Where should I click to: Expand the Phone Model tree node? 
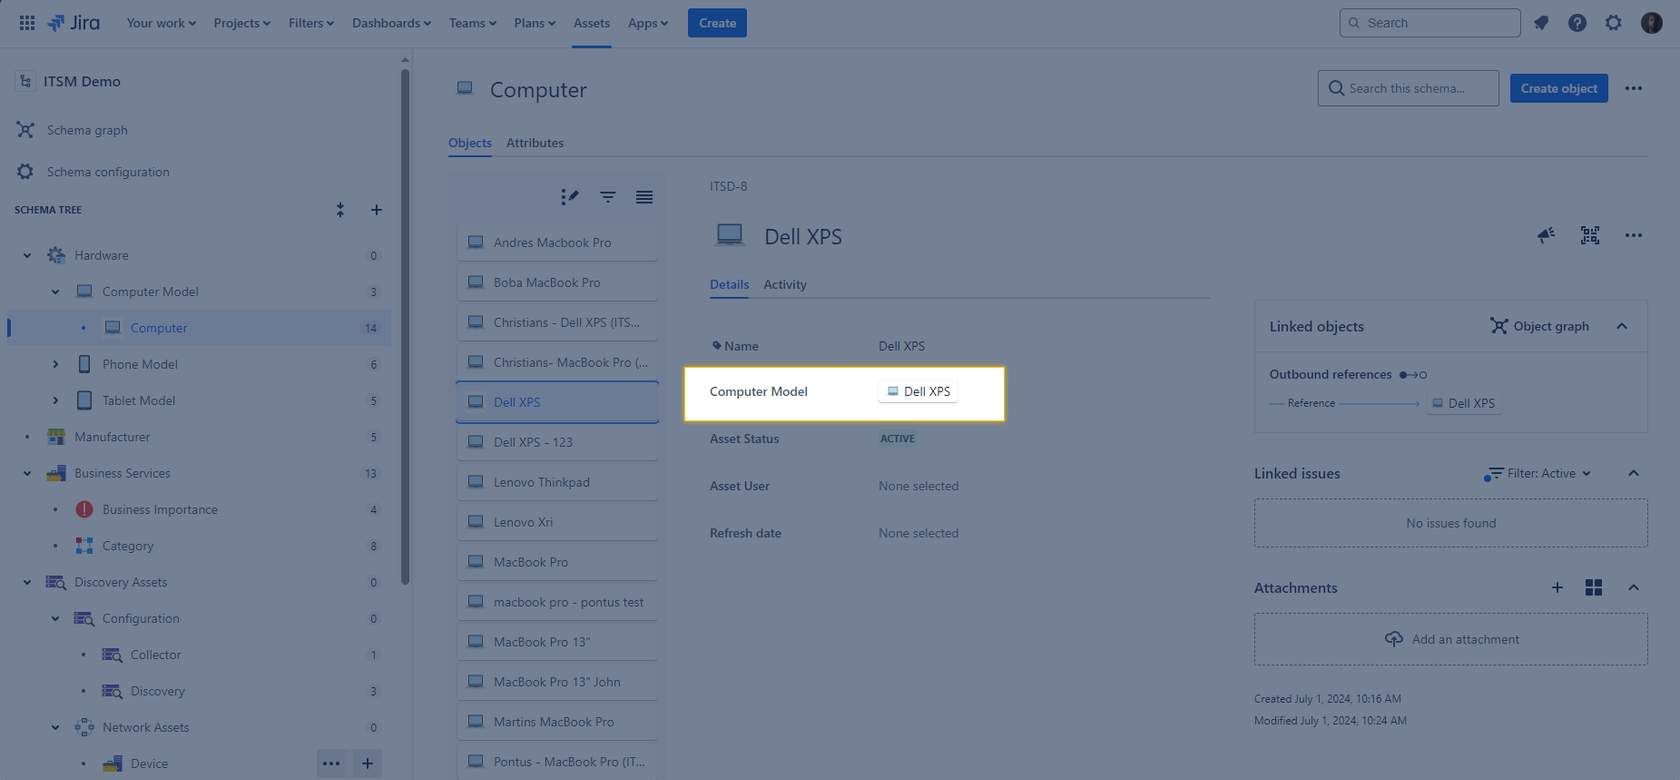click(55, 365)
